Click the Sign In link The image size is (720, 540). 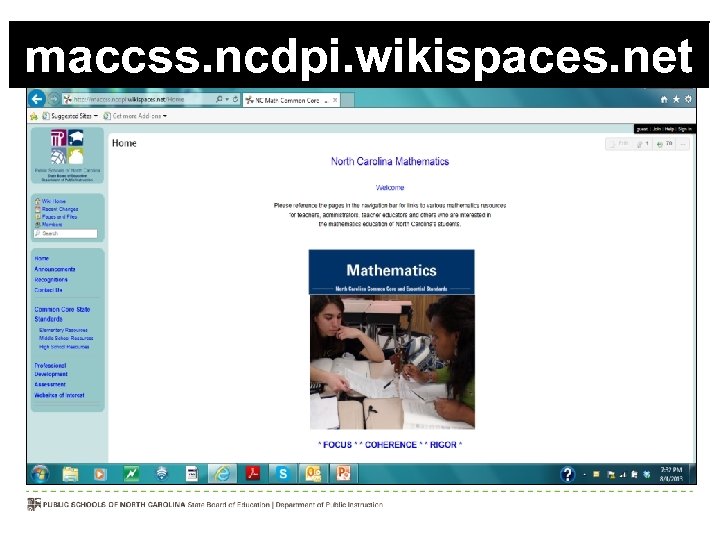pos(684,129)
